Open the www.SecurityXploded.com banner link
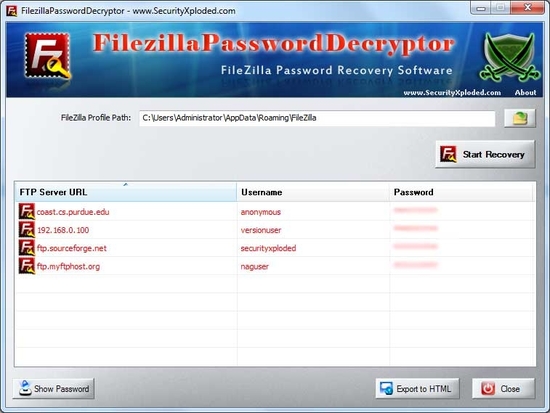 coord(452,93)
